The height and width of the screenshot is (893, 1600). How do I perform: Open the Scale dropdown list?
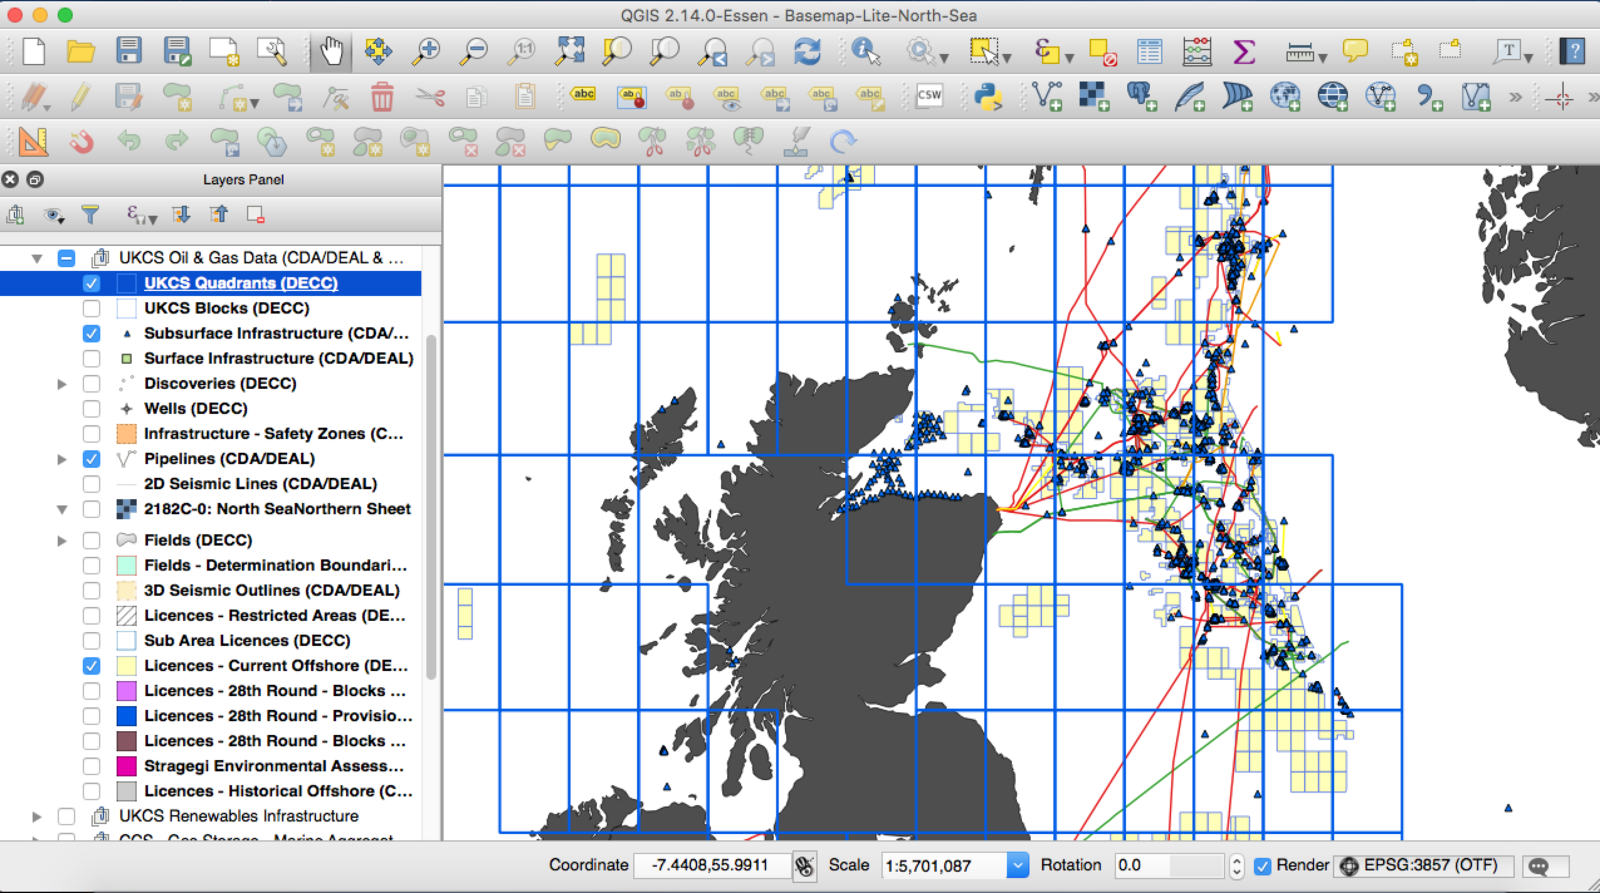[x=1017, y=866]
